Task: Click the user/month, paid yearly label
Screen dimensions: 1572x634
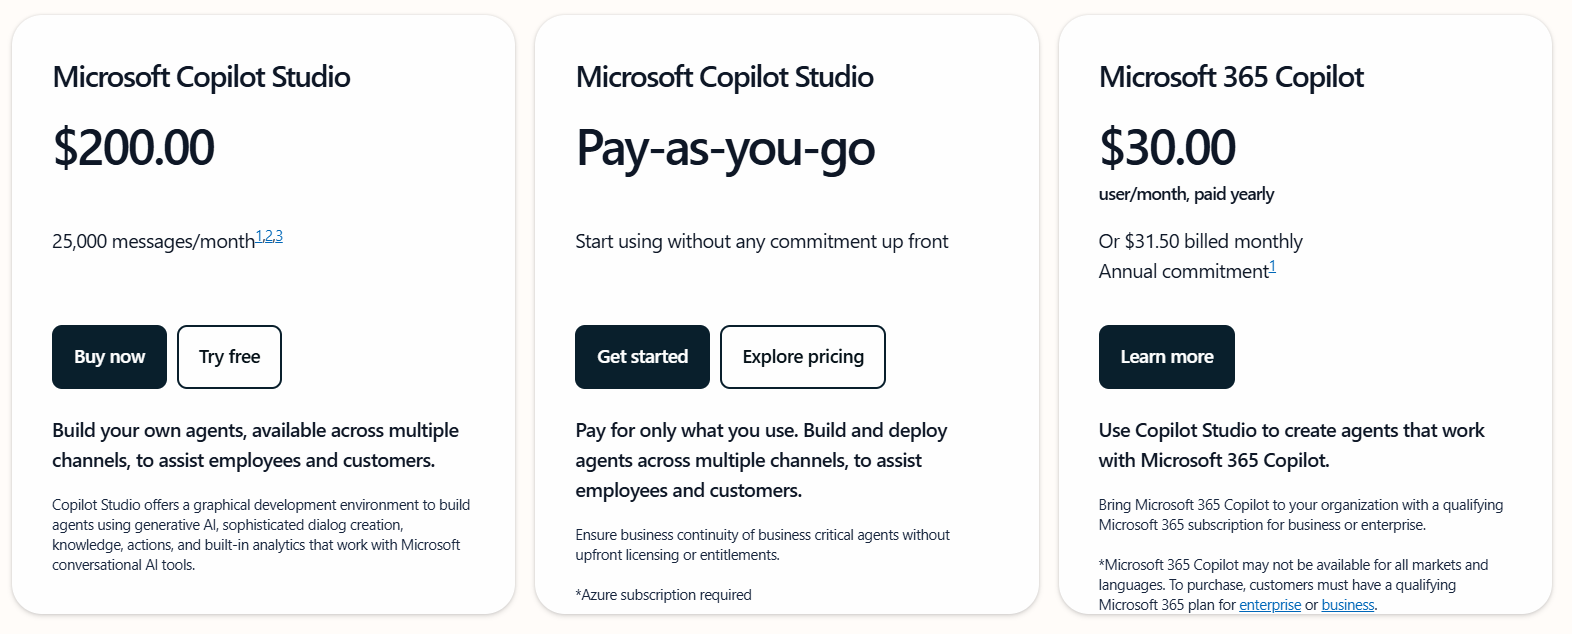Action: pos(1186,194)
